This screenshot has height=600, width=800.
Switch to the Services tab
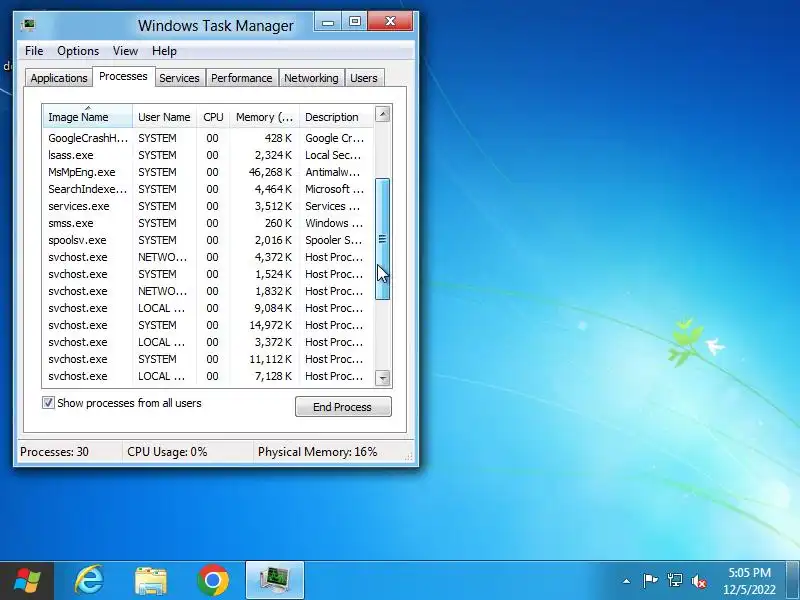[180, 78]
